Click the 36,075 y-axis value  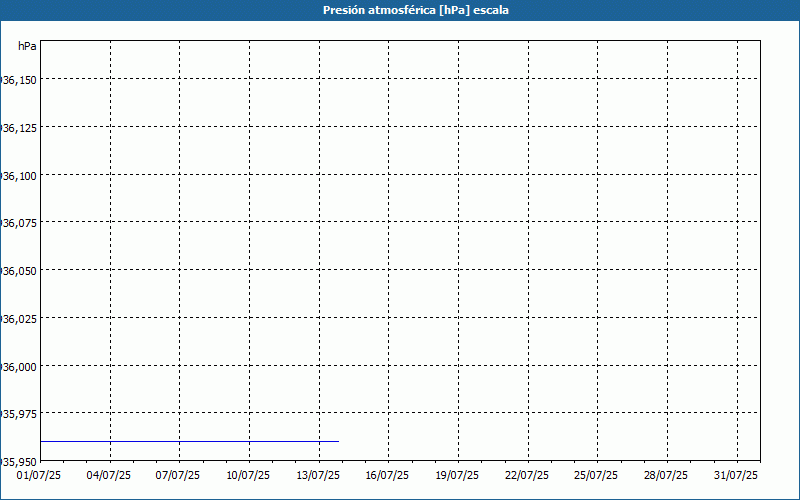coord(18,222)
